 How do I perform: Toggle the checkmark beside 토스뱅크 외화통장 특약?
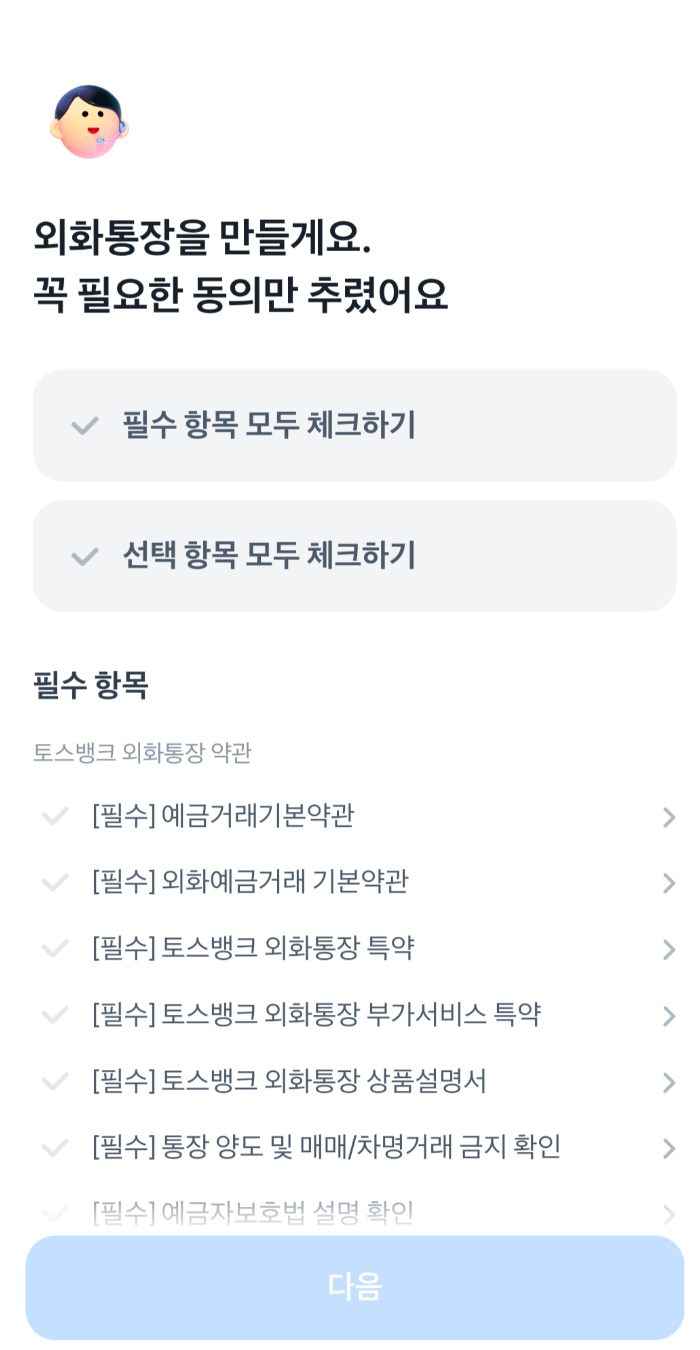[x=54, y=950]
